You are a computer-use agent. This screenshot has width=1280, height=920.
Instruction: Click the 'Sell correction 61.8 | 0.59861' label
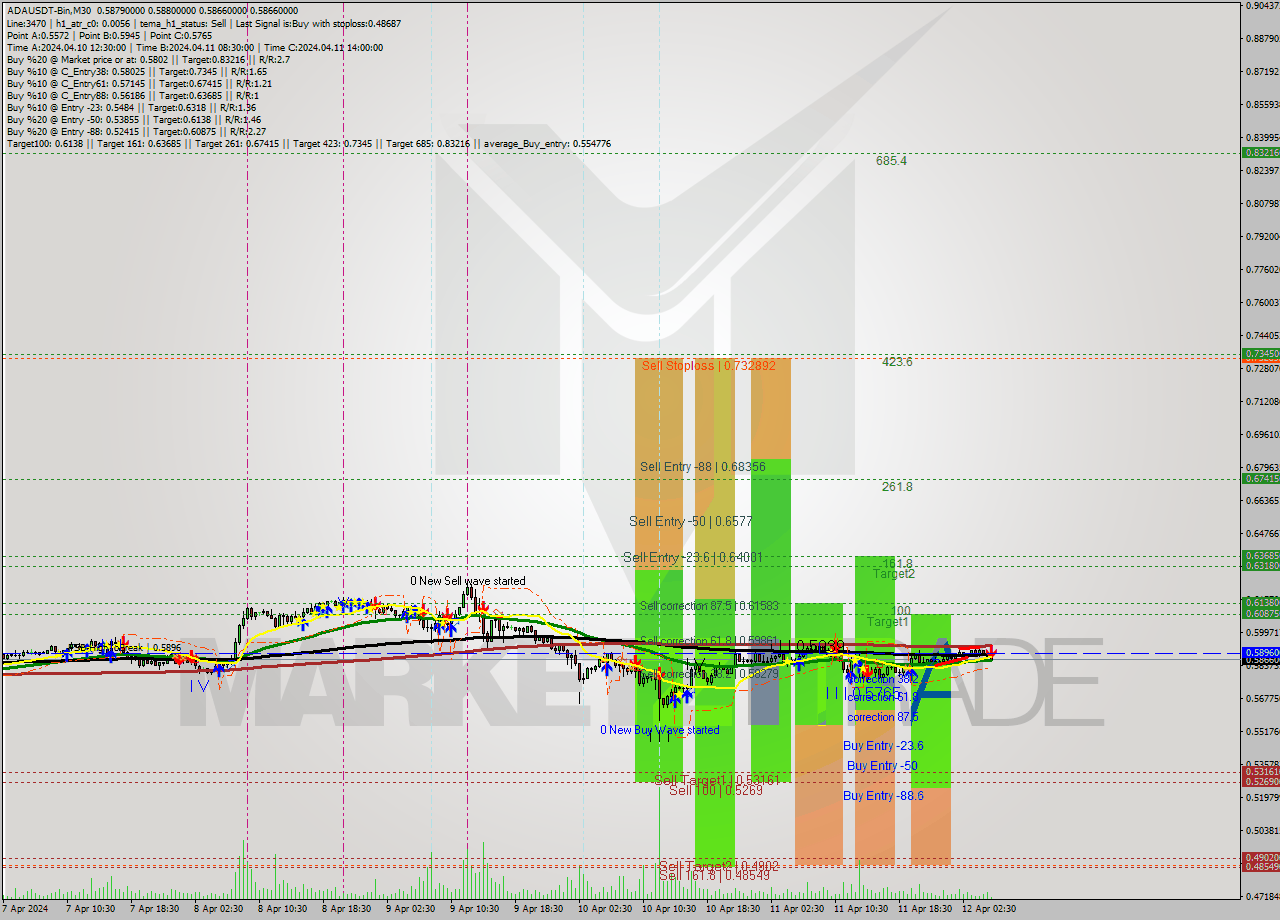(x=709, y=641)
